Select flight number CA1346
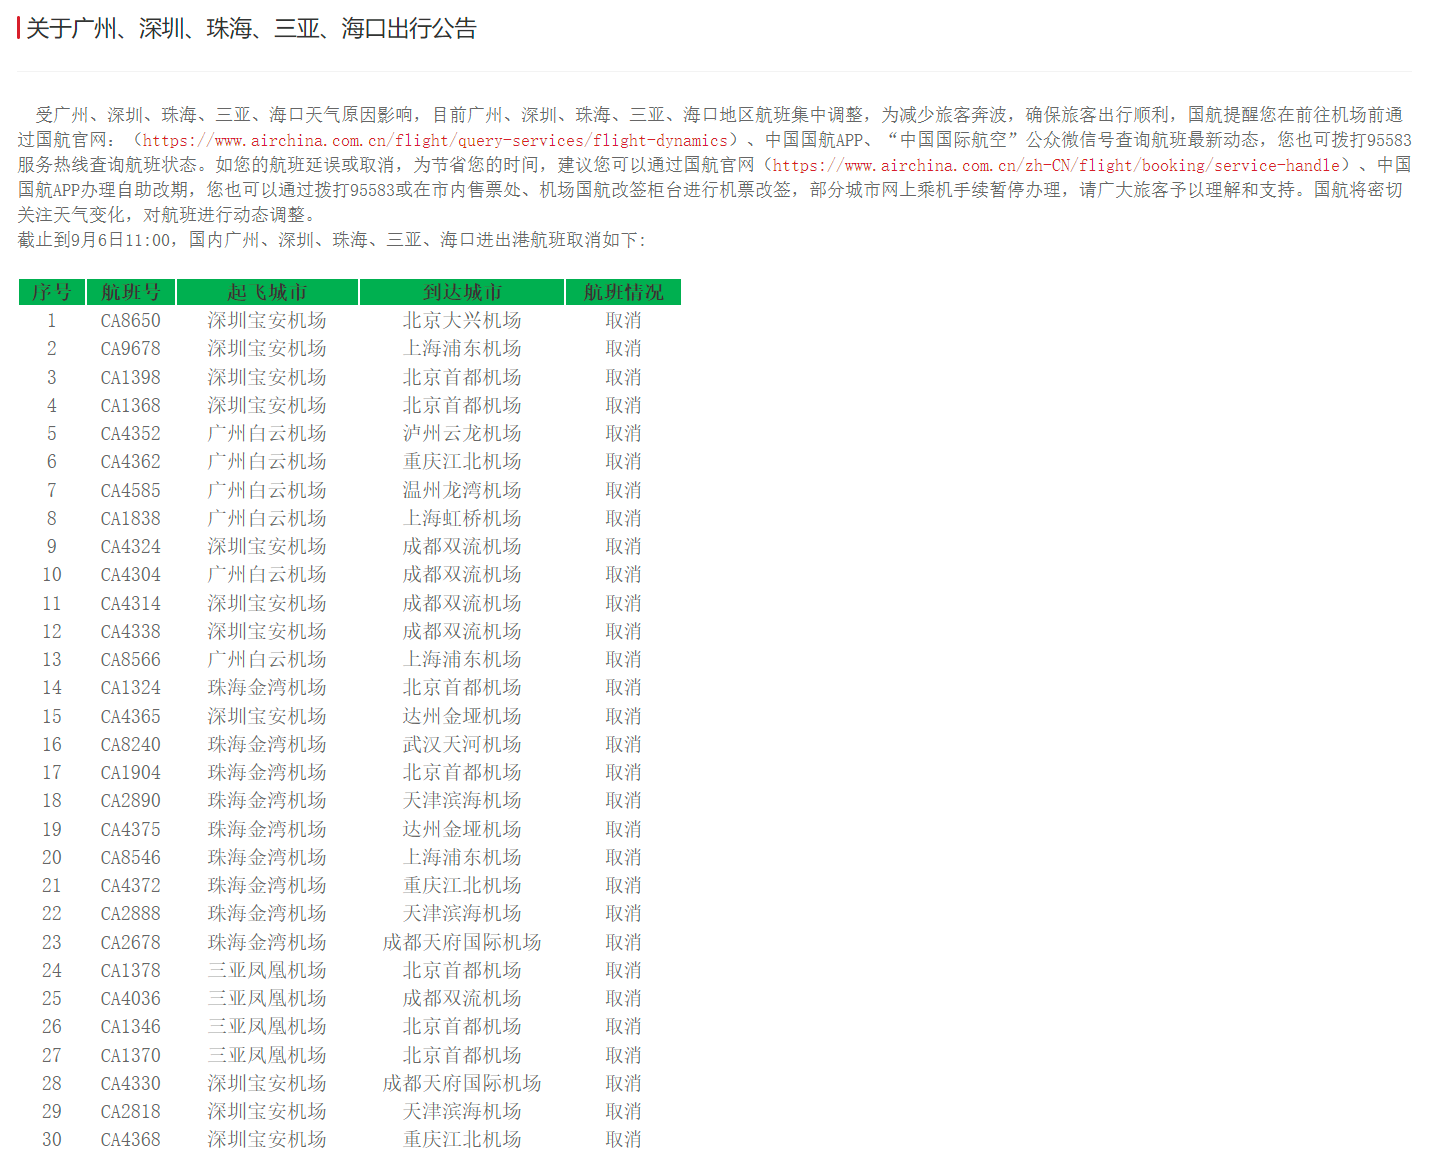Viewport: 1441px width, 1155px height. (131, 1027)
